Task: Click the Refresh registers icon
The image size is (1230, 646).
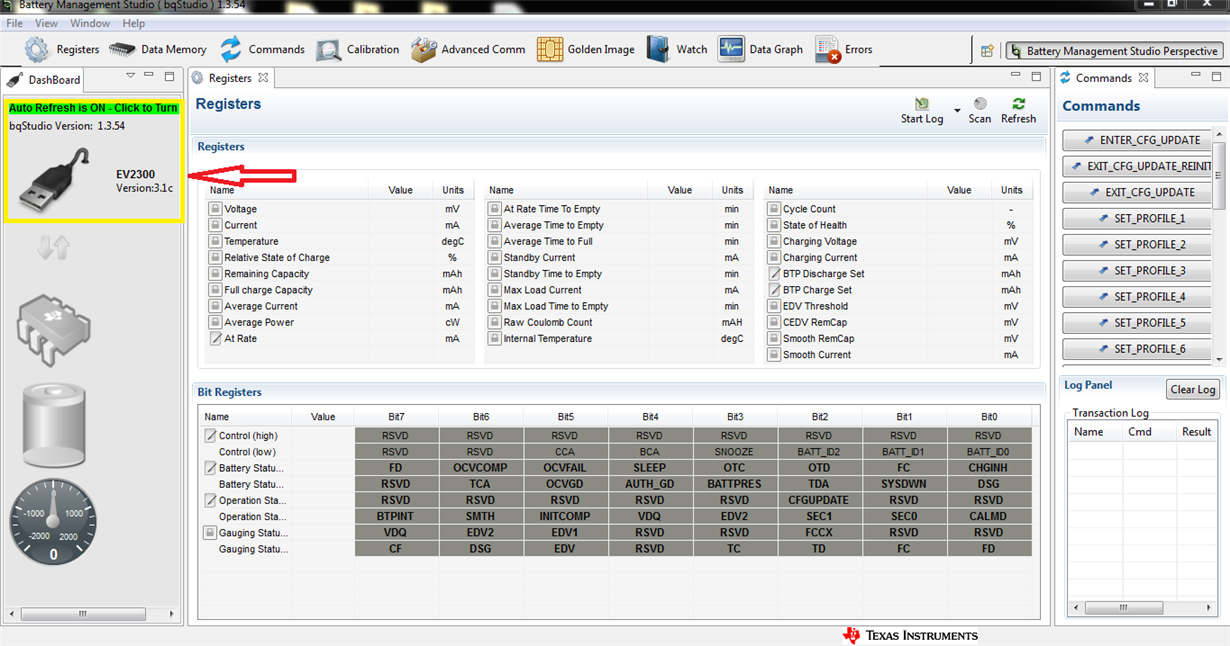Action: [1018, 103]
